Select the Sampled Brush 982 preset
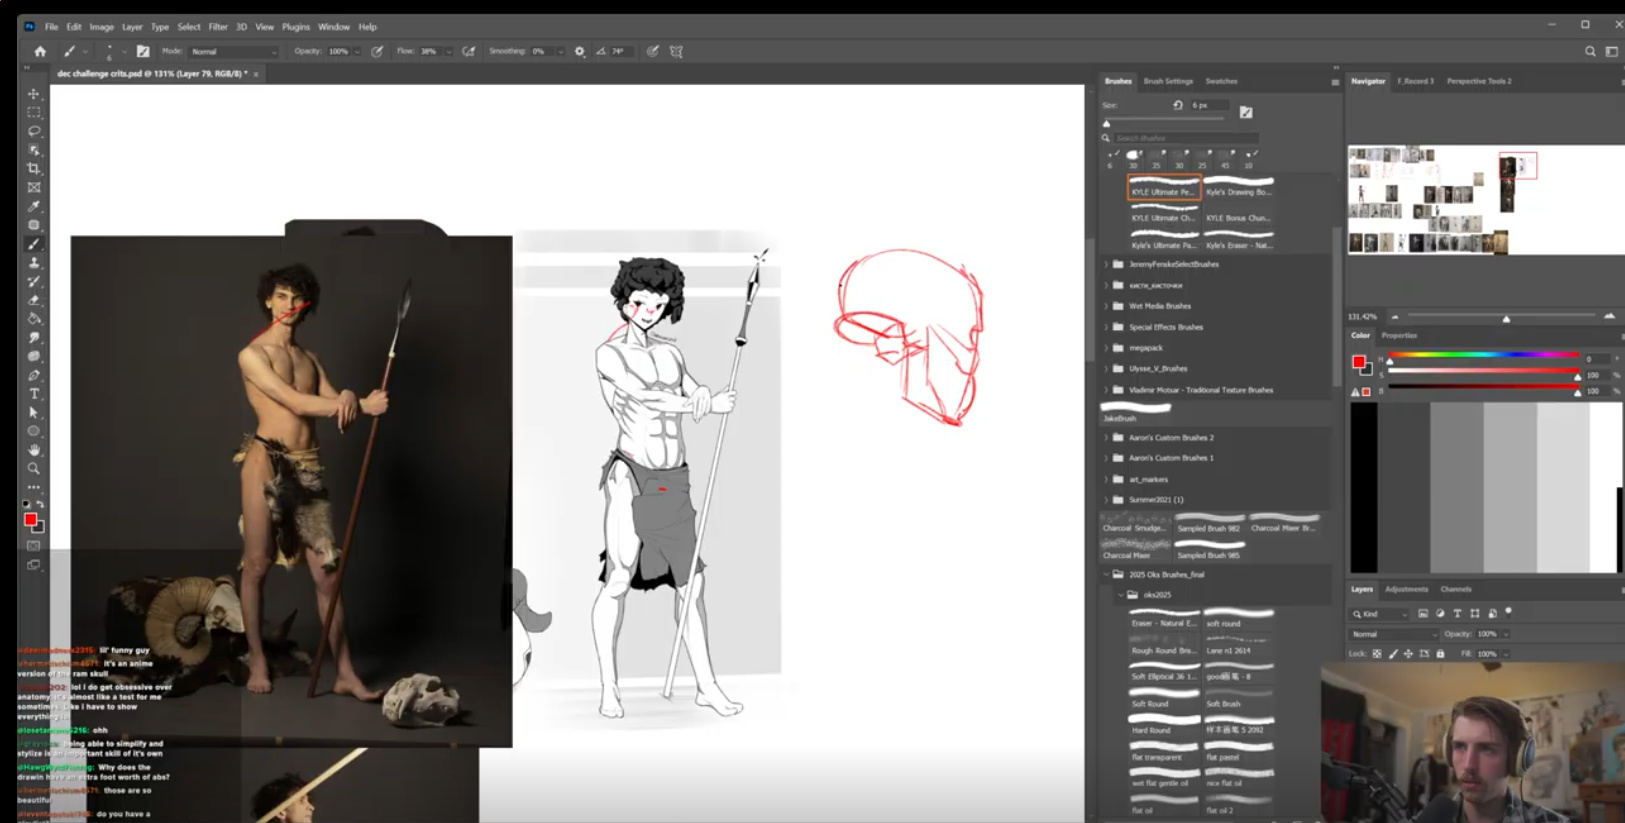The image size is (1625, 823). click(x=1209, y=523)
